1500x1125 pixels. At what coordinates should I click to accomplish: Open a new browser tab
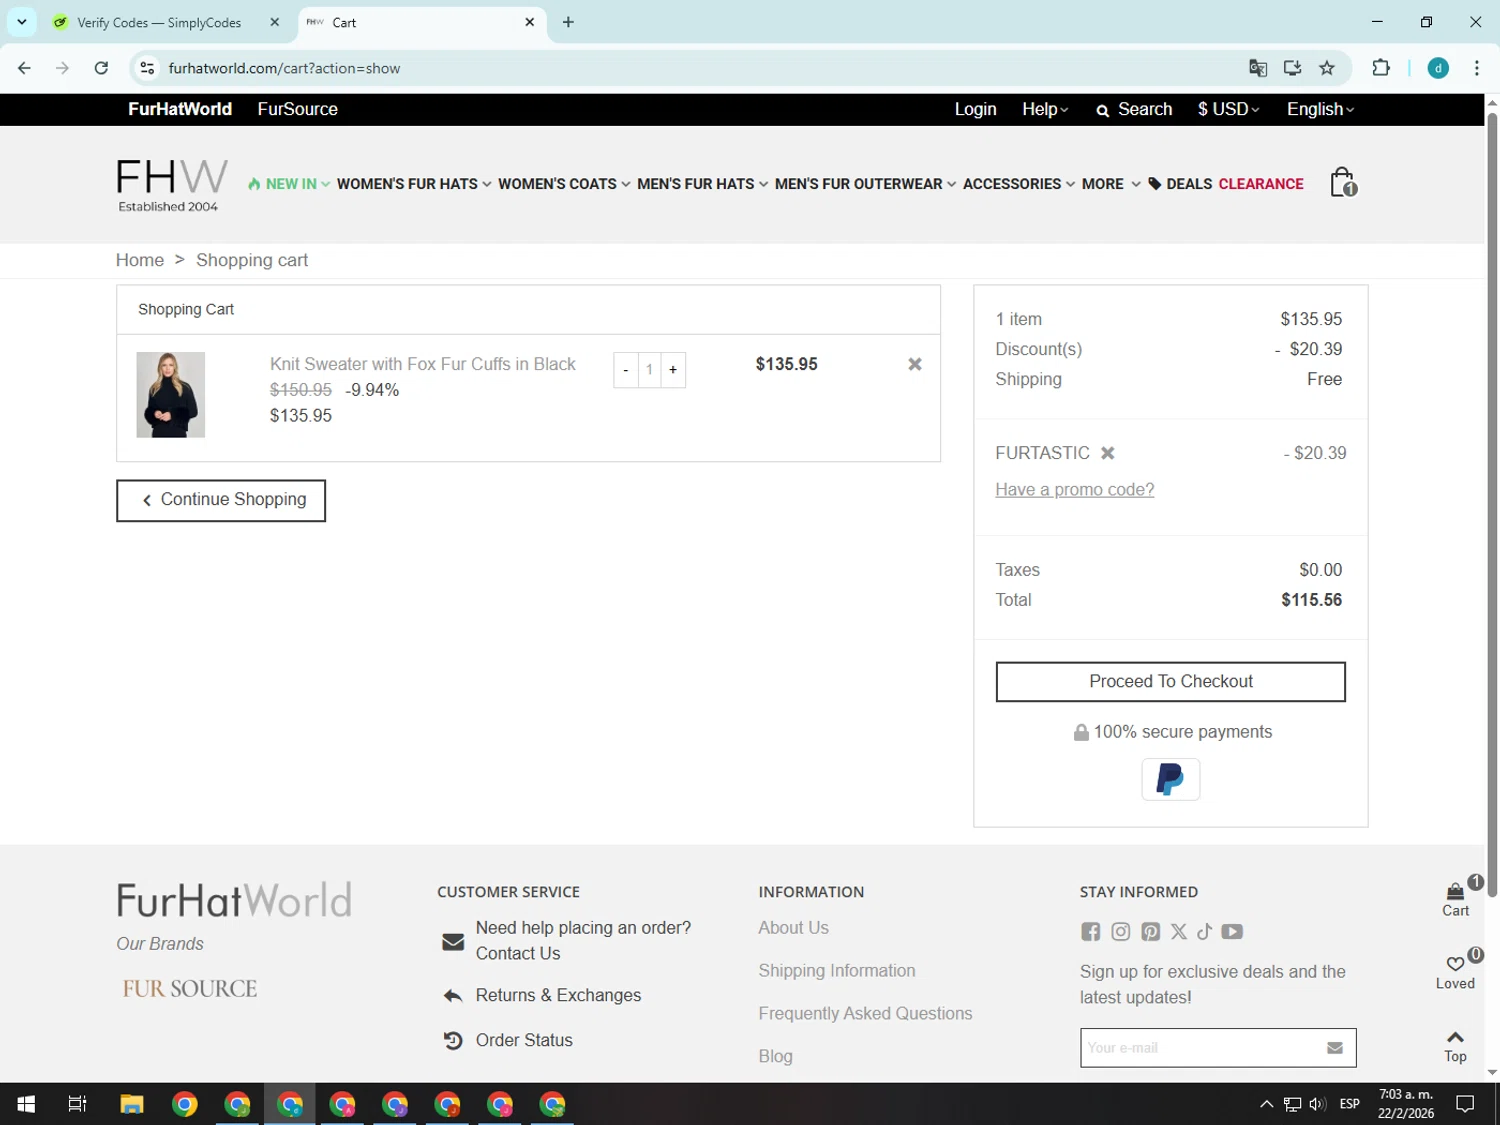point(568,22)
